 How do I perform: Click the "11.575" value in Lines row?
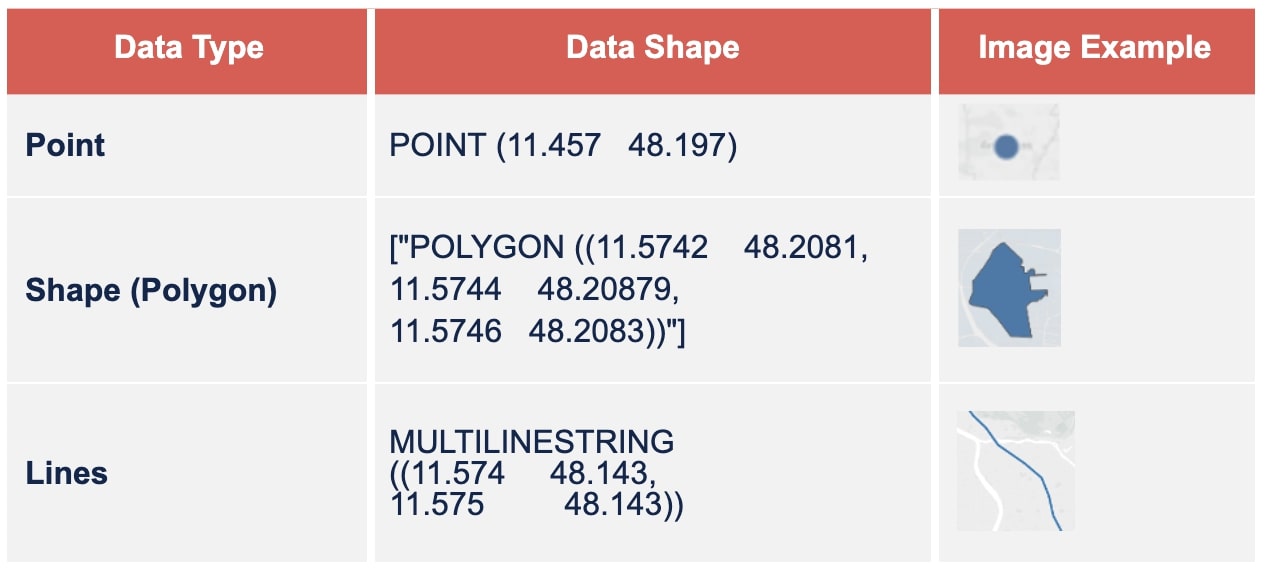coord(437,505)
